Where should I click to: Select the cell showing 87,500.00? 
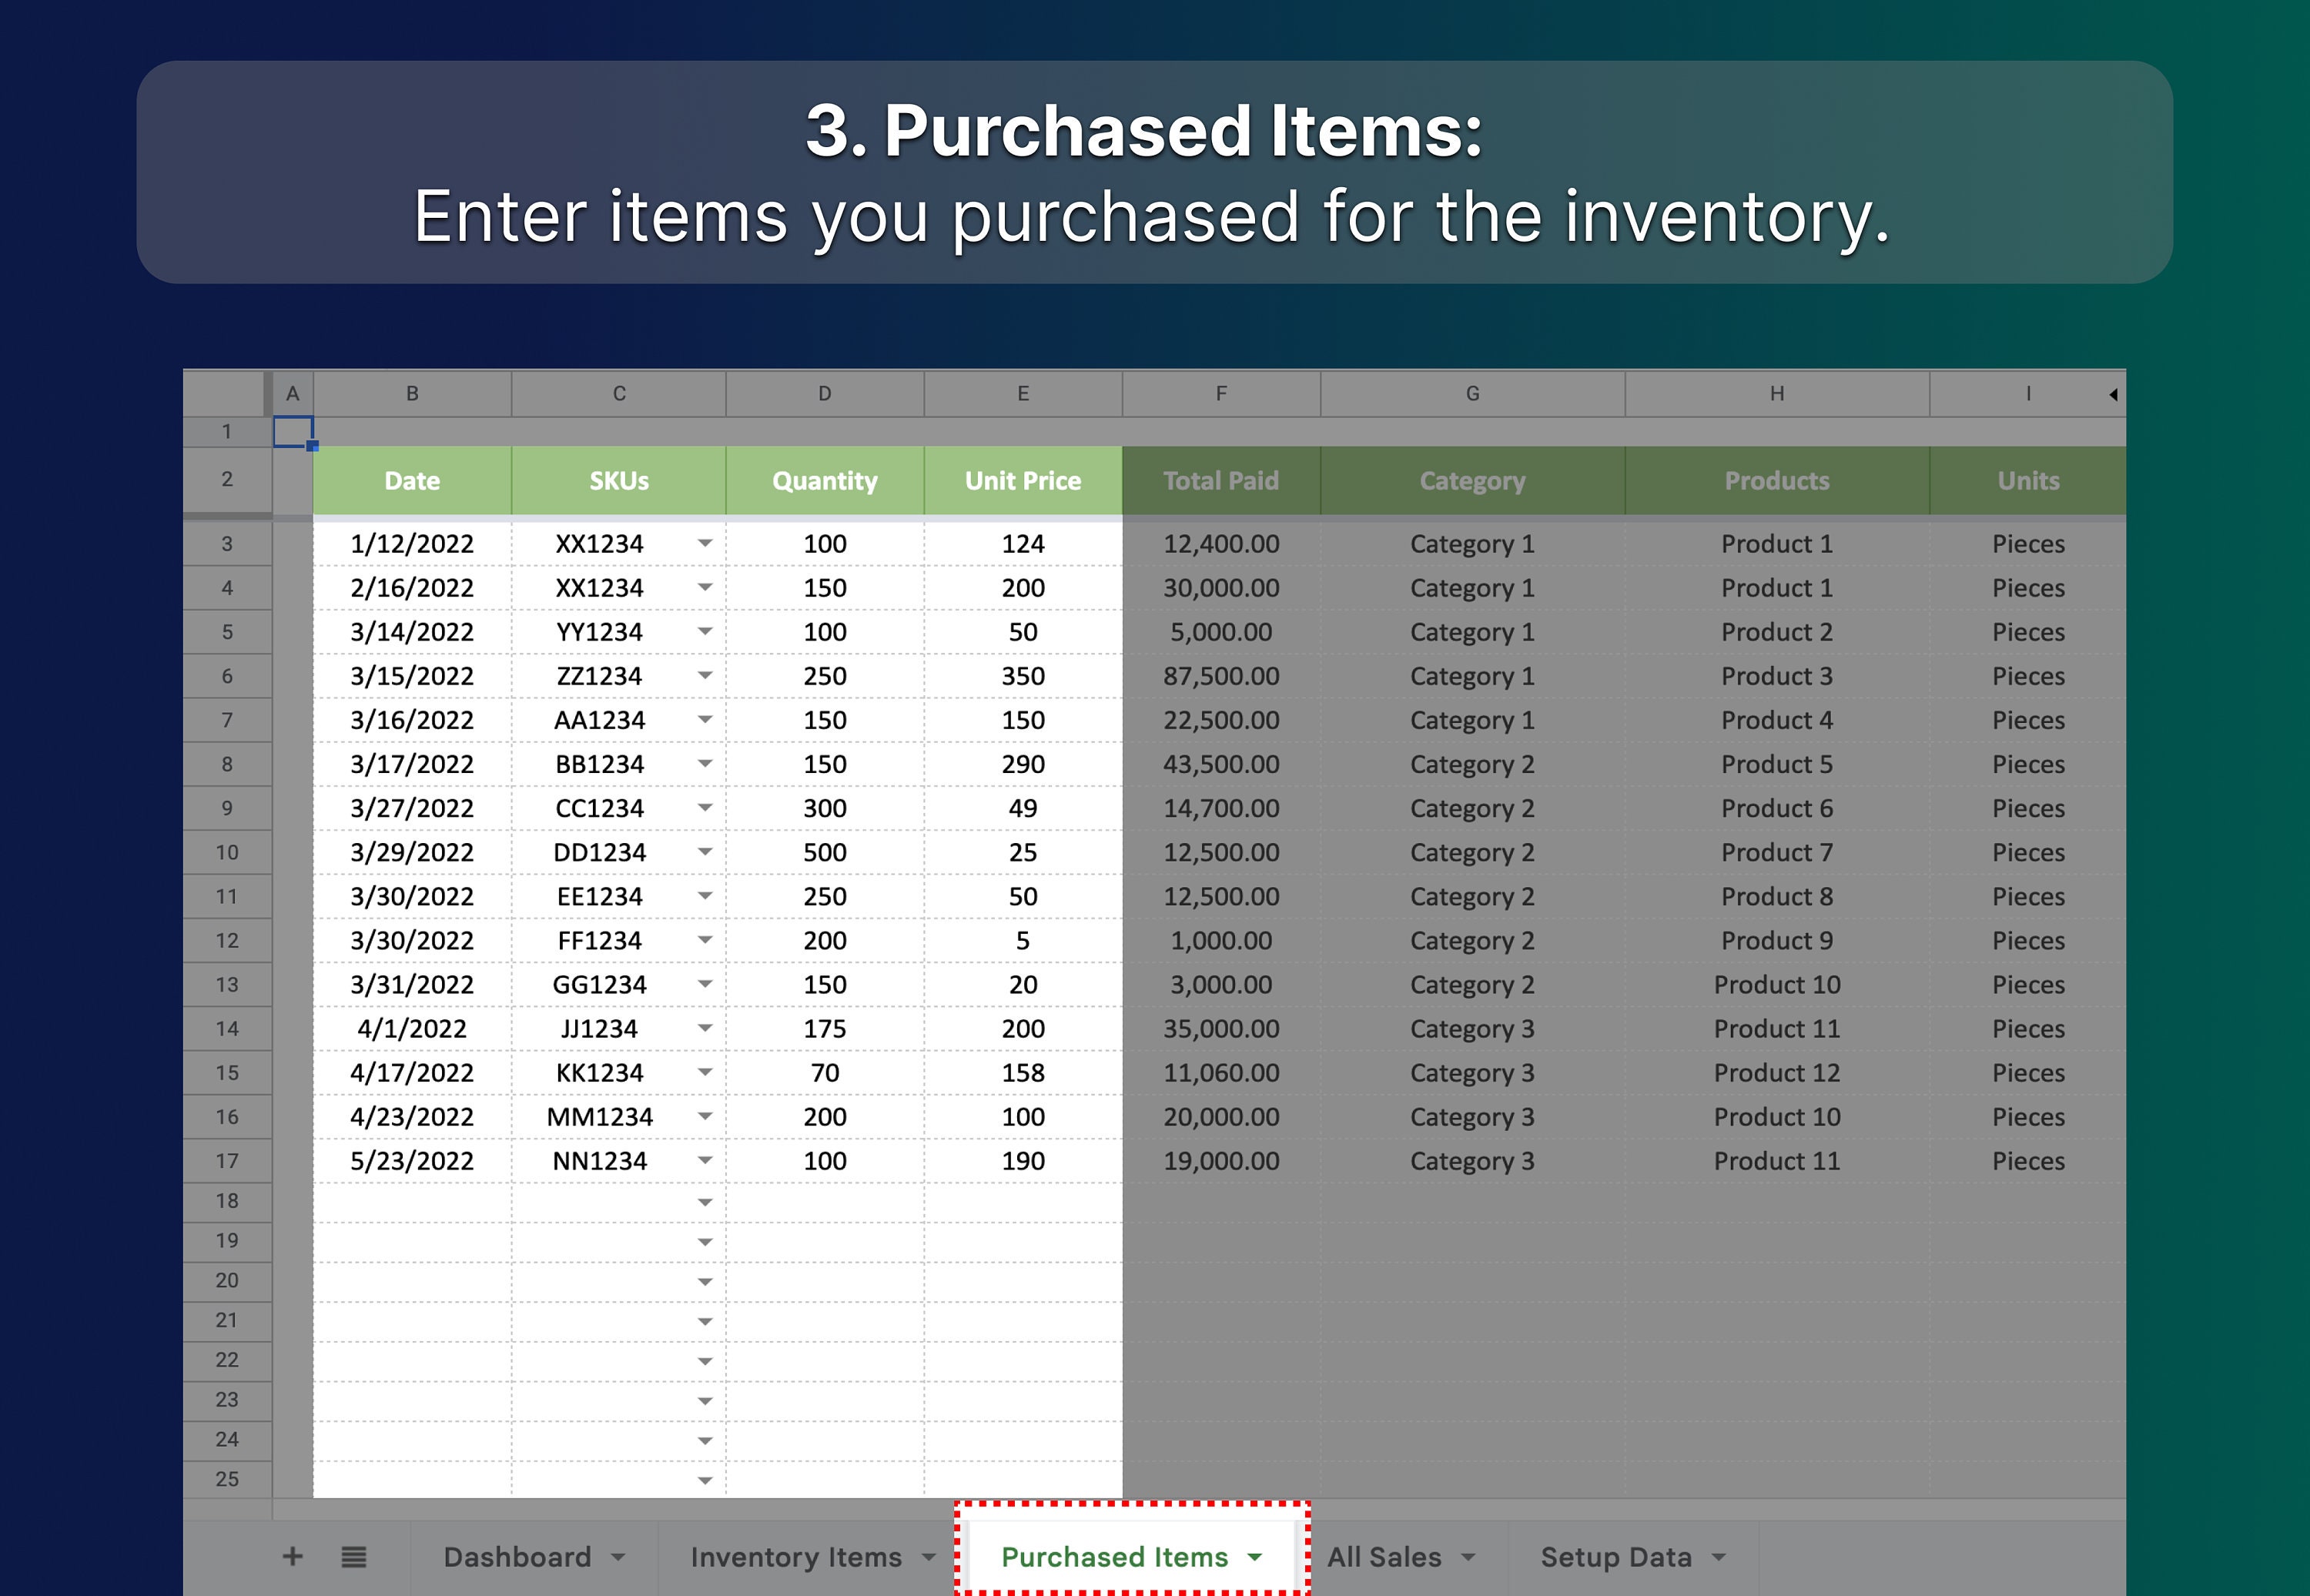(1221, 675)
